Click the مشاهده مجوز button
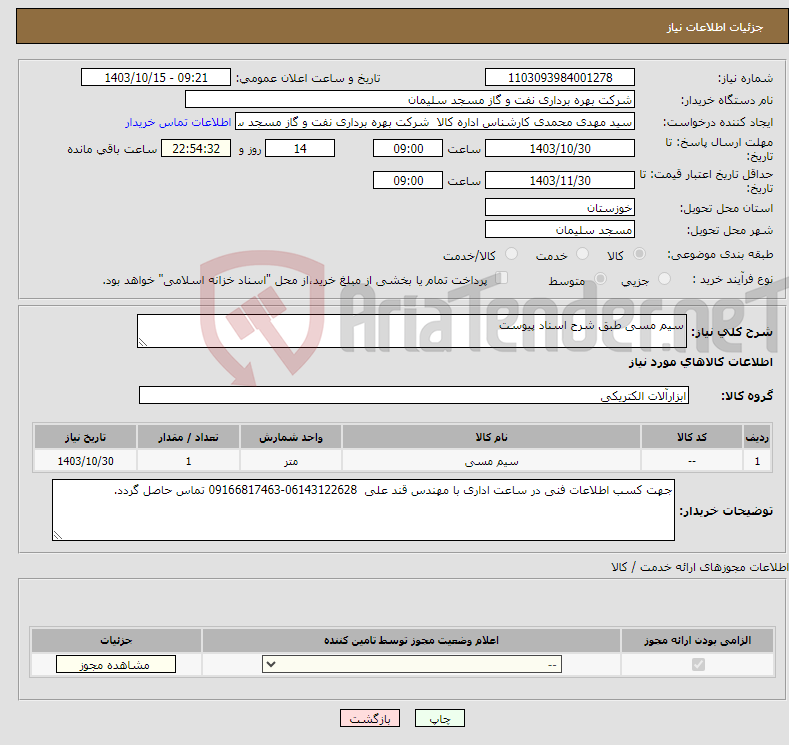 [116, 665]
